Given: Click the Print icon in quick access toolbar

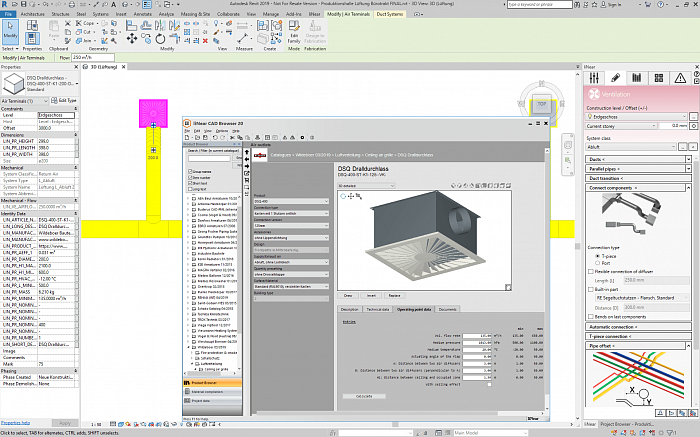Looking at the screenshot, I should pos(71,4).
